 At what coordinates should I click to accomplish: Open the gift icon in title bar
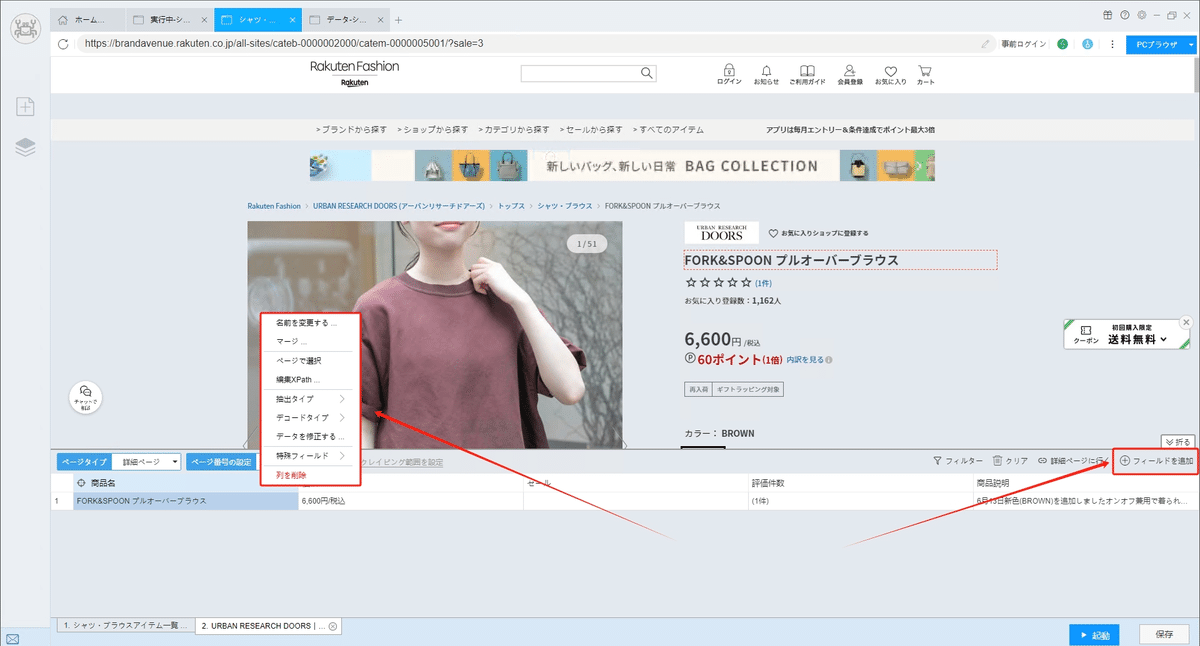tap(1108, 15)
